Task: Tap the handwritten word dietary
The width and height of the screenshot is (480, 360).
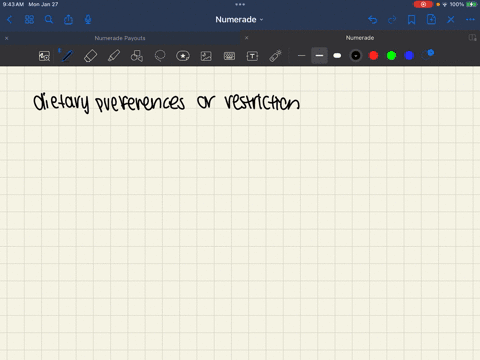Action: [x=61, y=102]
